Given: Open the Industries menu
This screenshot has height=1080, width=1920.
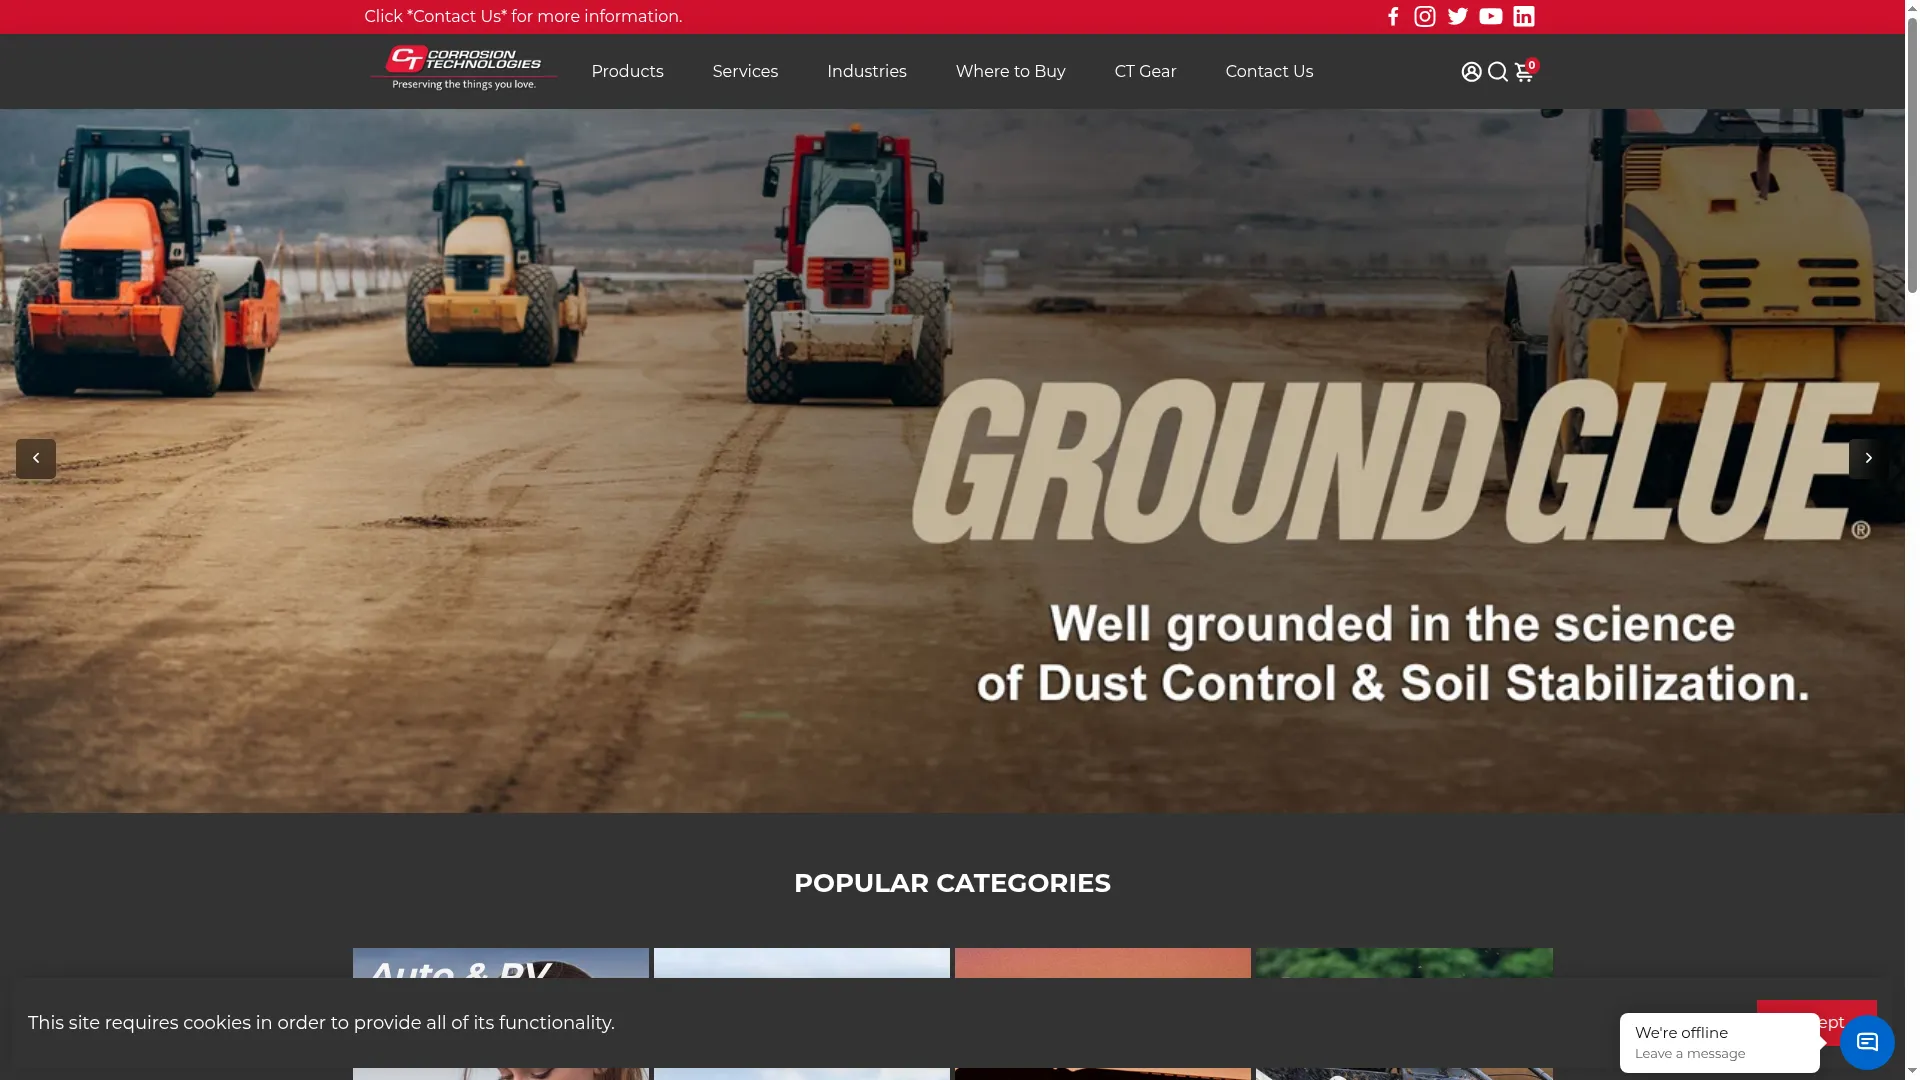Looking at the screenshot, I should 867,72.
